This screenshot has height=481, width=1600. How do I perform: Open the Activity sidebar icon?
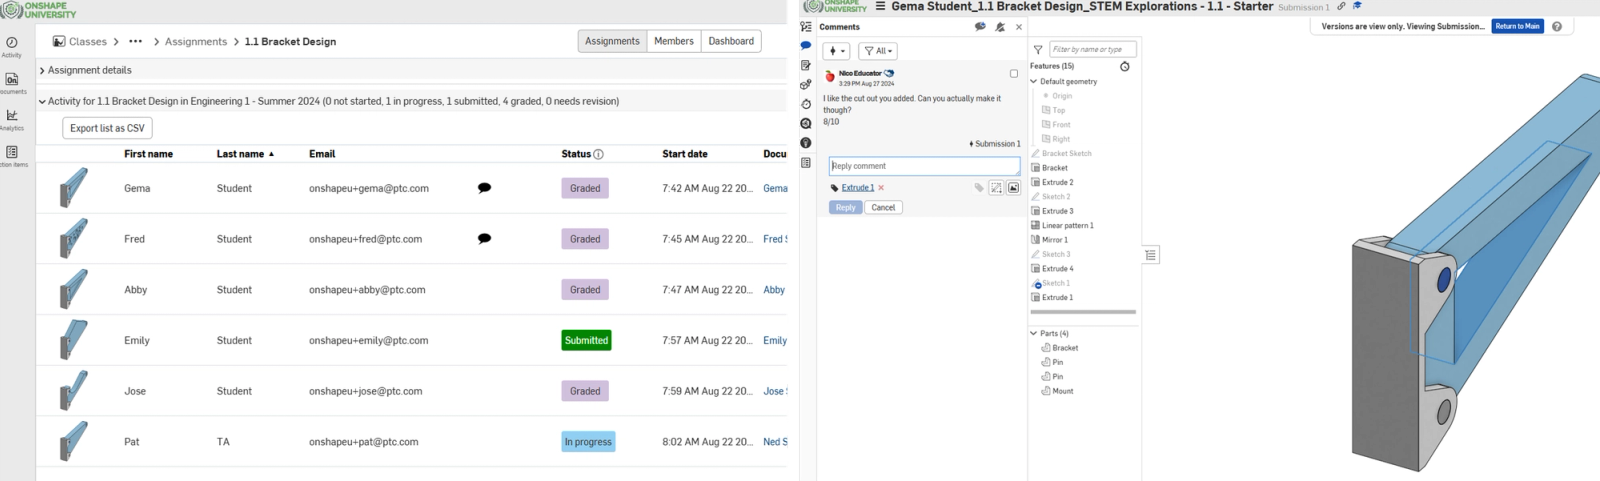point(12,43)
